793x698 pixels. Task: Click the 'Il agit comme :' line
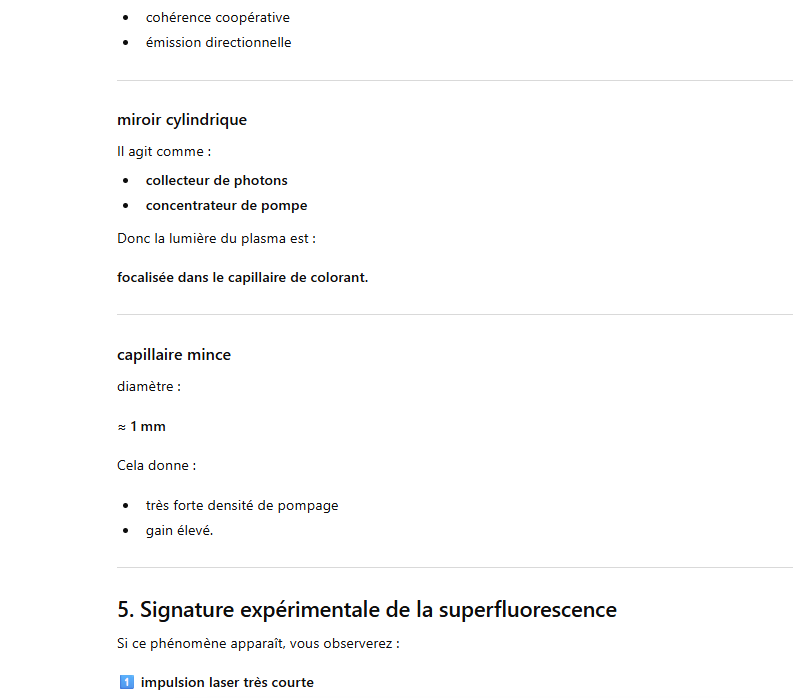164,152
